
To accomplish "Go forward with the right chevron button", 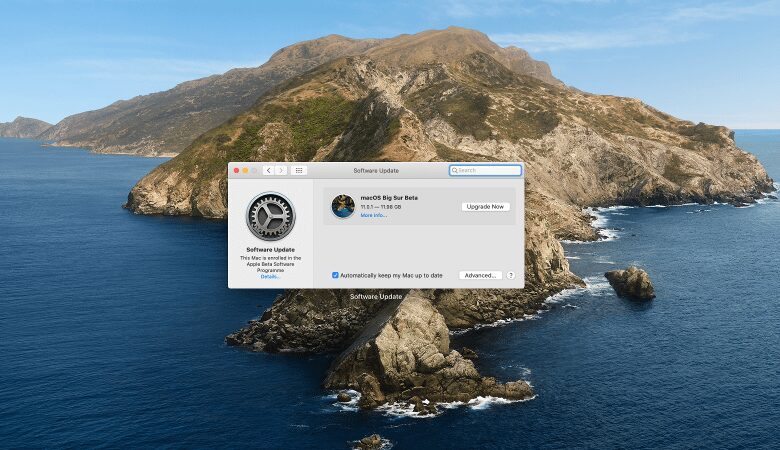I will 281,171.
